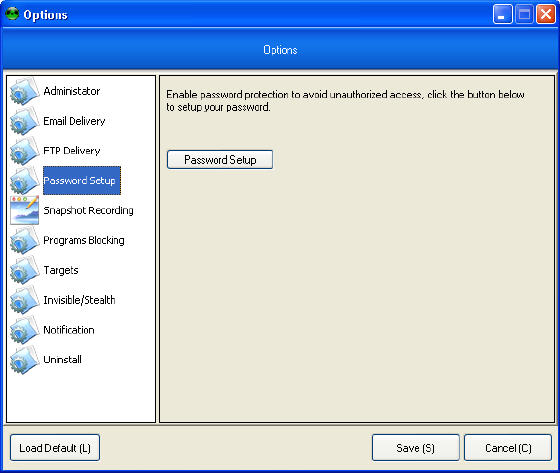Image resolution: width=560 pixels, height=473 pixels.
Task: Choose the Uninstall label in the list
Action: click(x=62, y=359)
